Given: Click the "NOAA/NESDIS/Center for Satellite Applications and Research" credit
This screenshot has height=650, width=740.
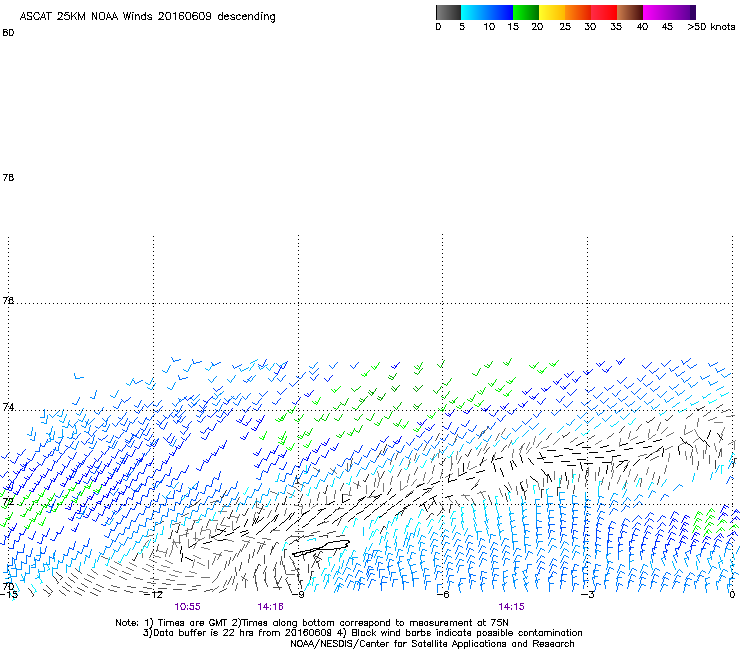Looking at the screenshot, I should coord(432,644).
